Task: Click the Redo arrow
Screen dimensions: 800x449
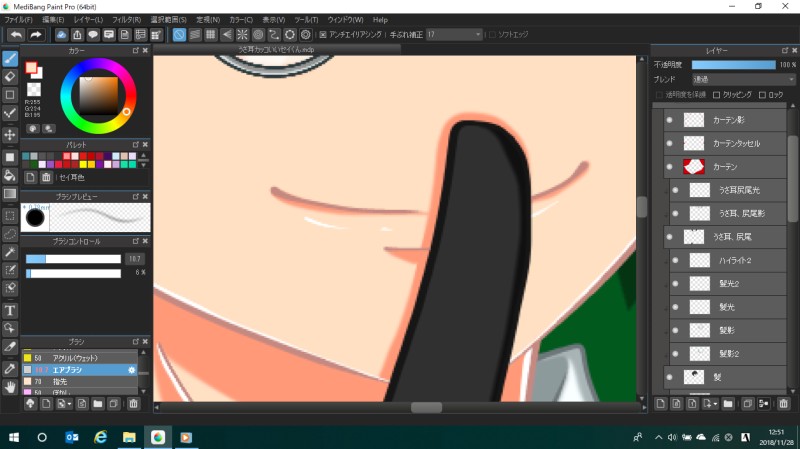Action: [x=36, y=35]
